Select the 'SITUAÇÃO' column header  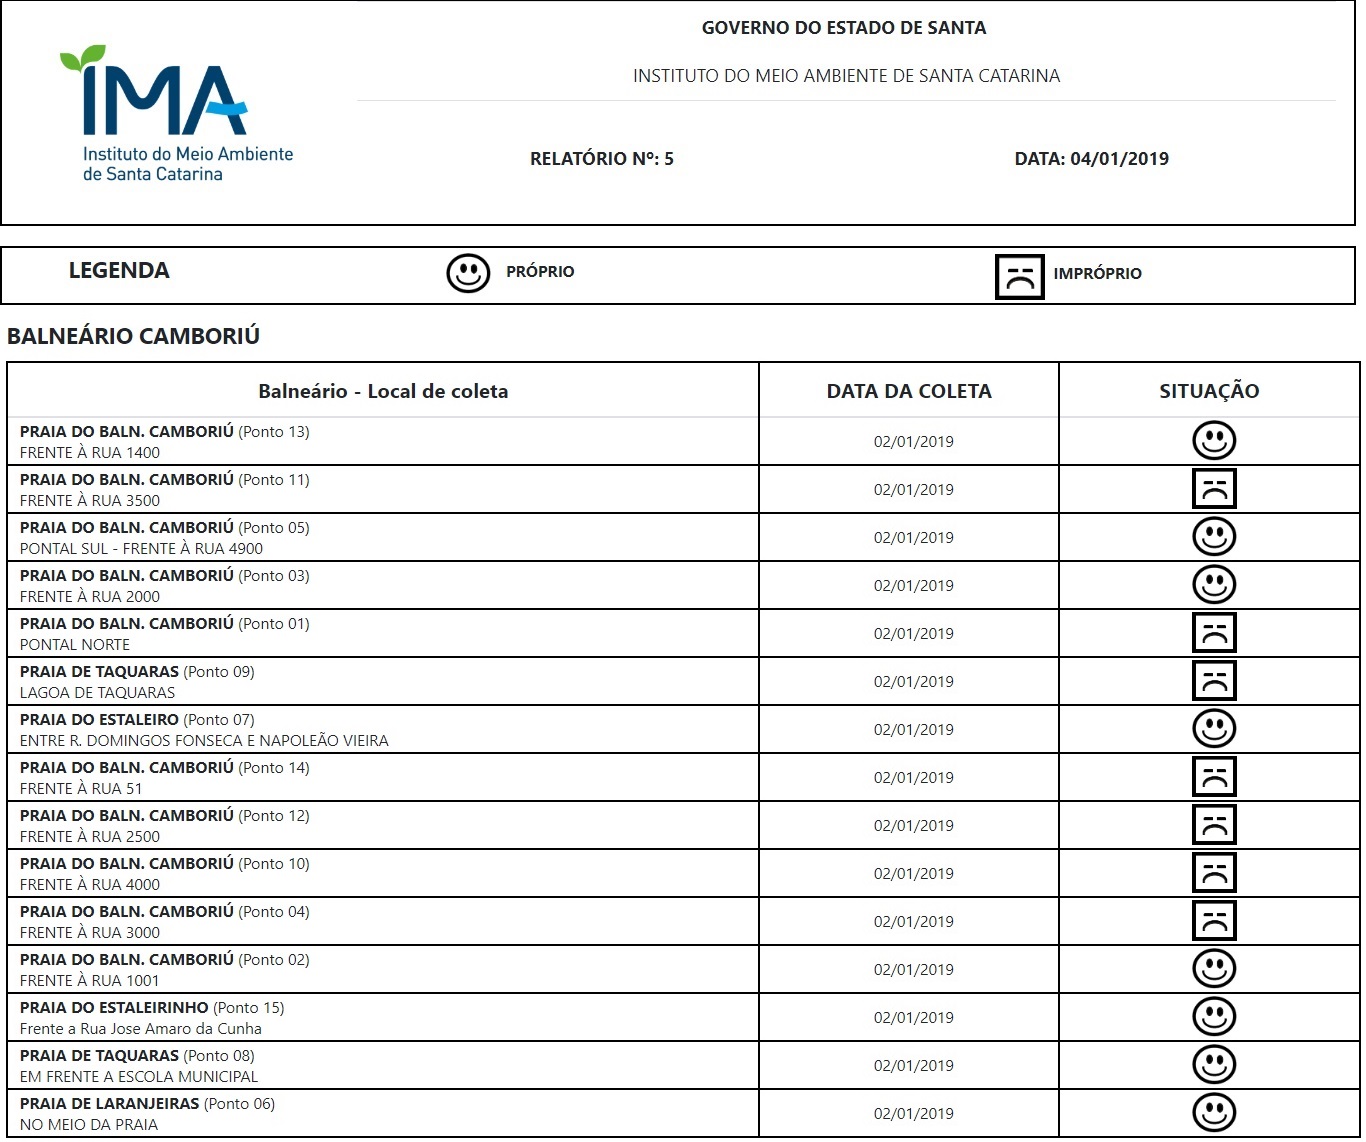point(1209,391)
